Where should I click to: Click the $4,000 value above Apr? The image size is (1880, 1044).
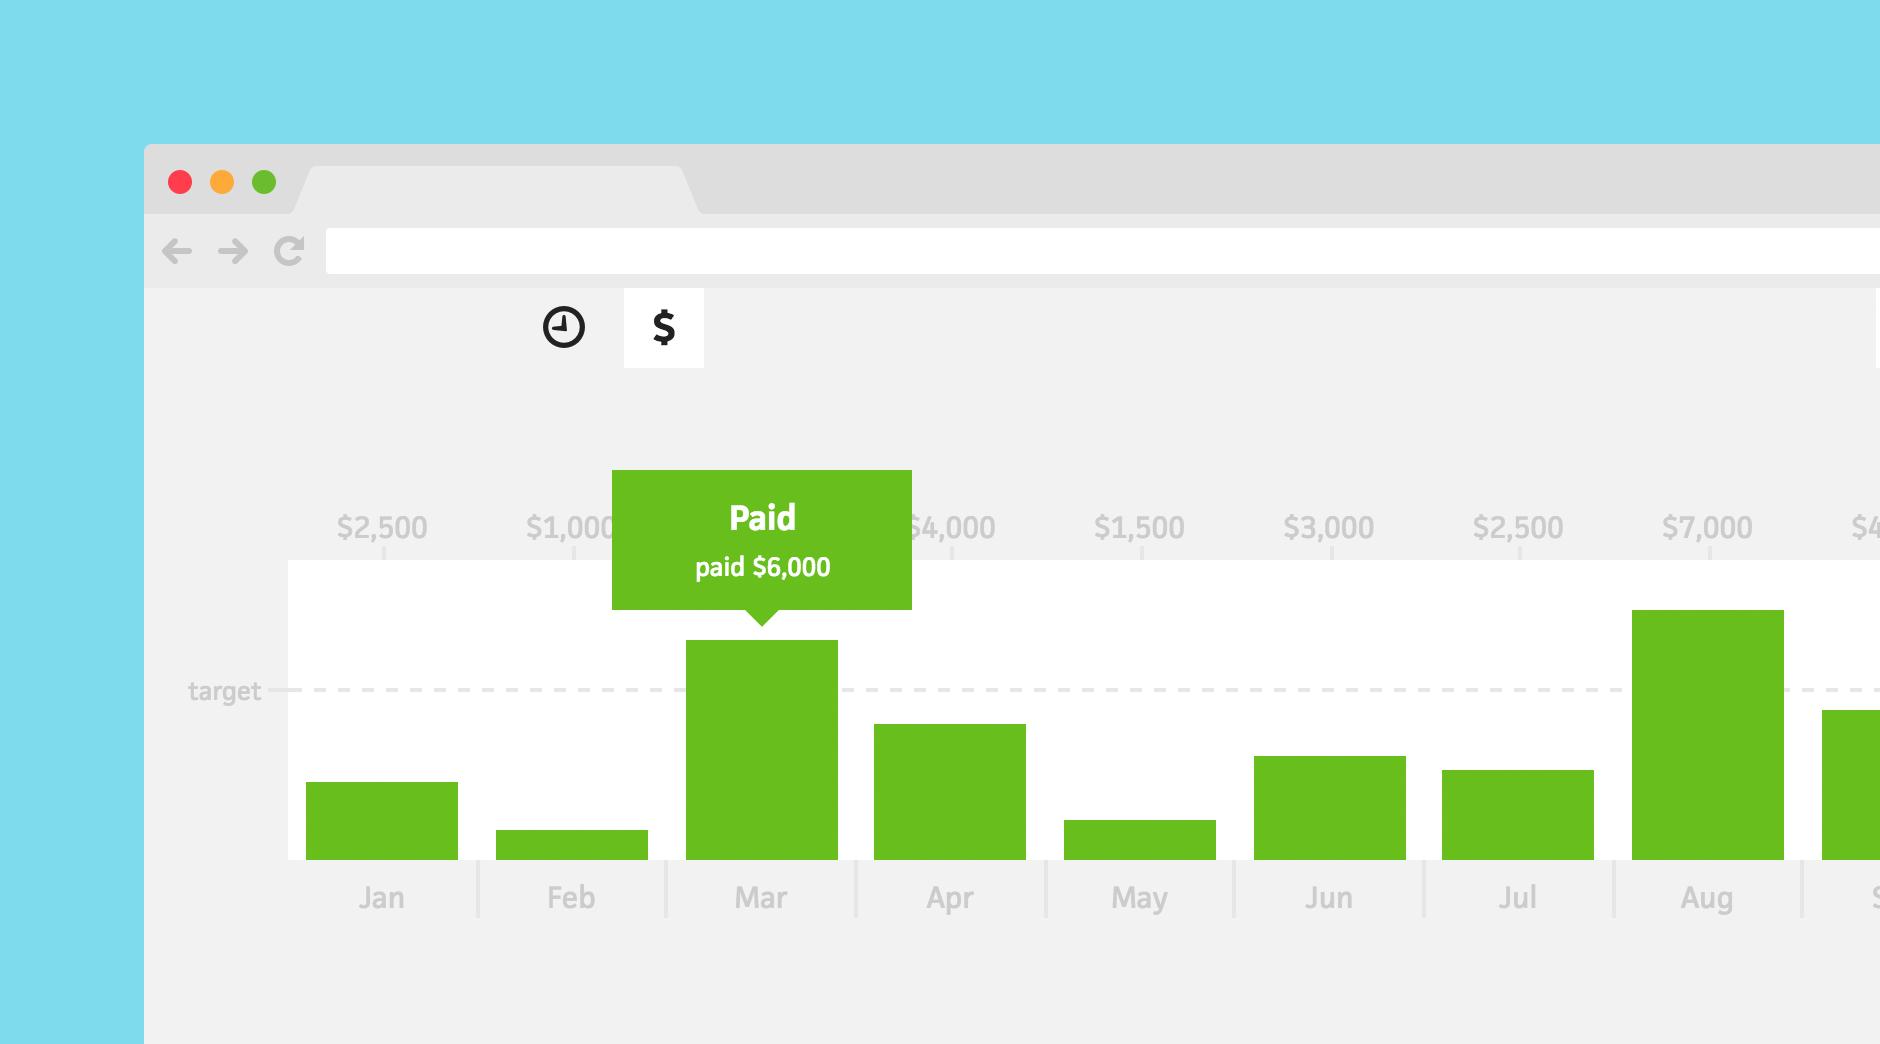pyautogui.click(x=952, y=527)
